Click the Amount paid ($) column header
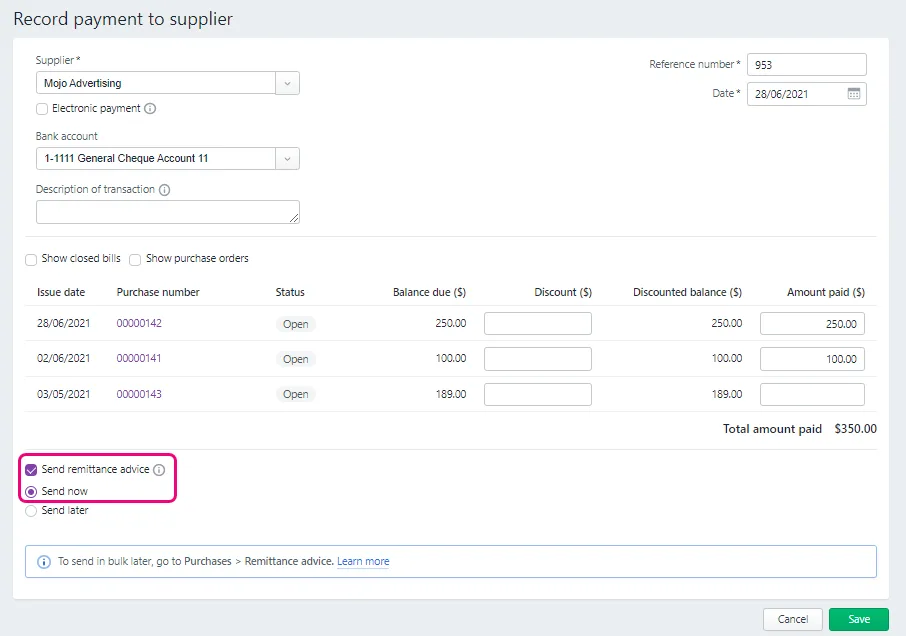Viewport: 906px width, 636px height. (x=826, y=292)
